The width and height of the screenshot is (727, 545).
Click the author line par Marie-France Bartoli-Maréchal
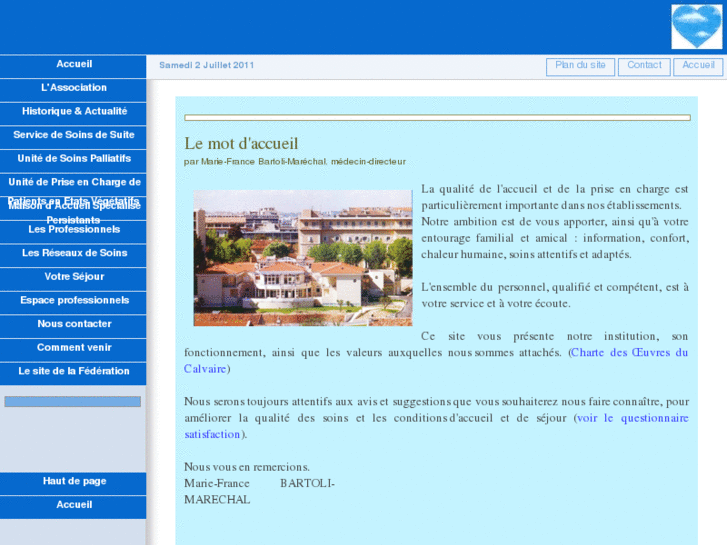[x=295, y=162]
